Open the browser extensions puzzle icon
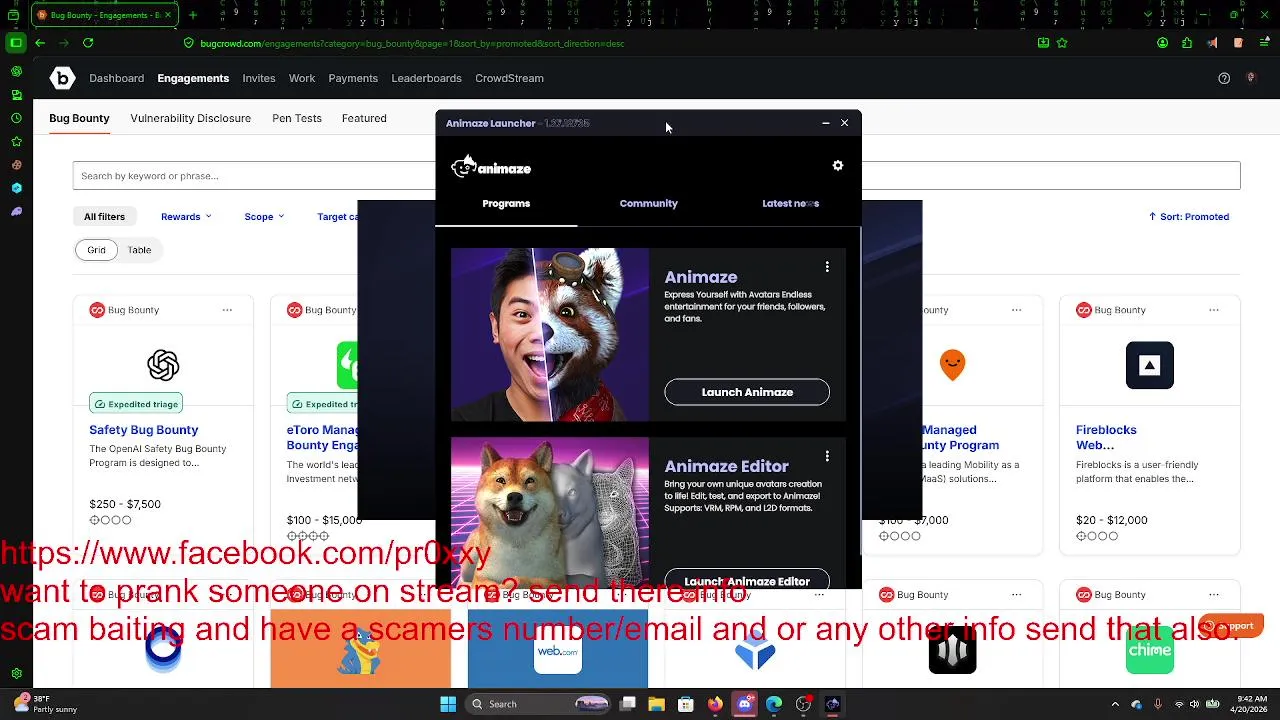This screenshot has width=1280, height=720. pyautogui.click(x=1187, y=43)
